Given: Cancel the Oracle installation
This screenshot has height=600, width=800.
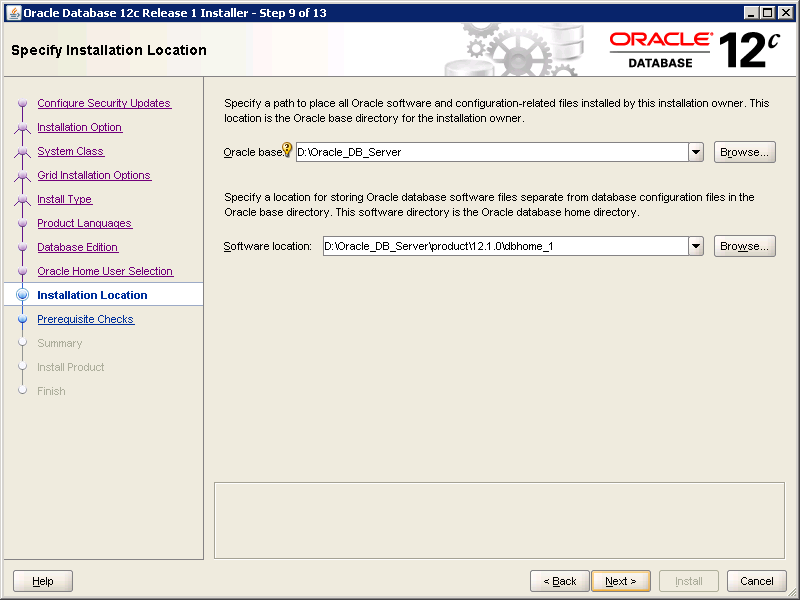Looking at the screenshot, I should coord(757,581).
